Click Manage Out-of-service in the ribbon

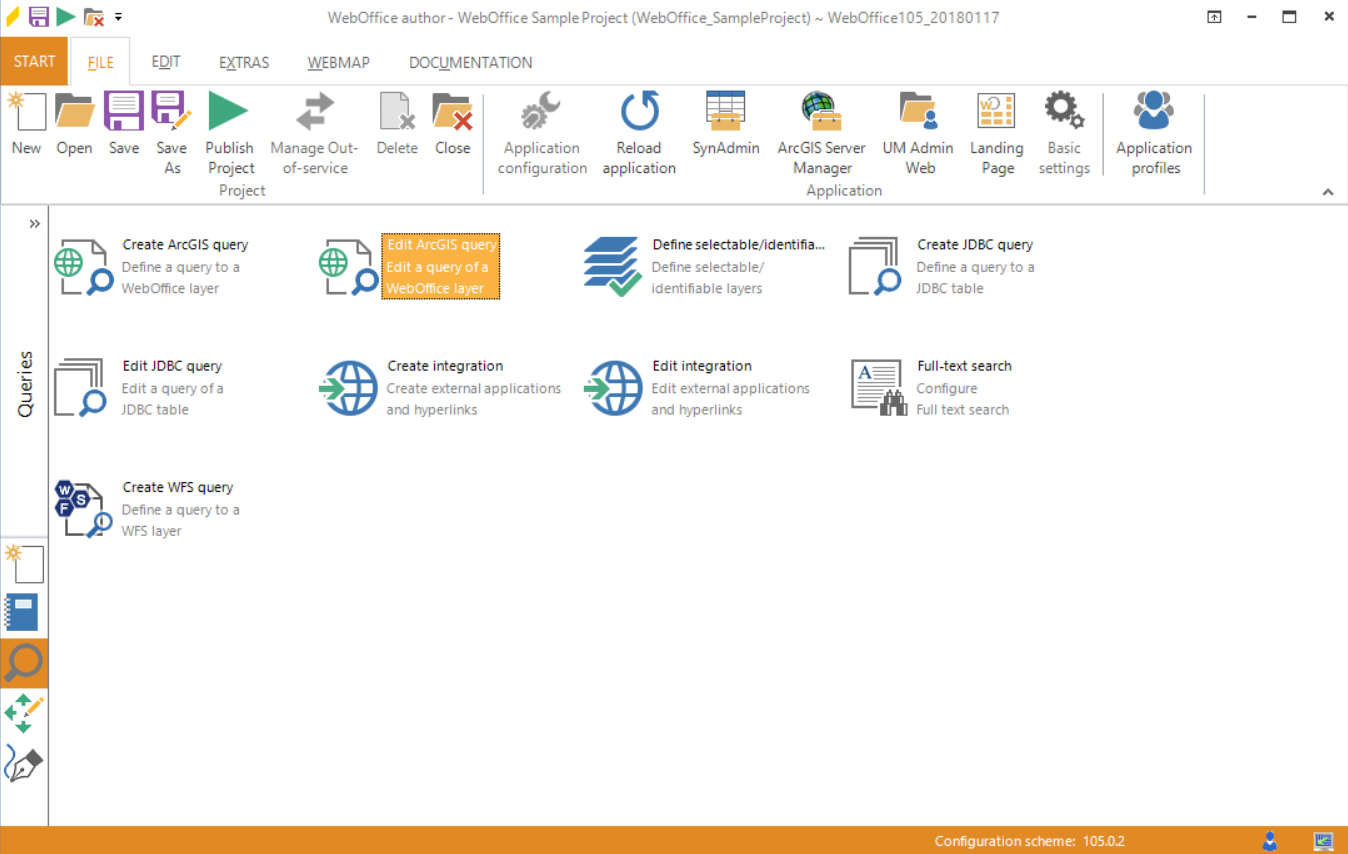314,111
